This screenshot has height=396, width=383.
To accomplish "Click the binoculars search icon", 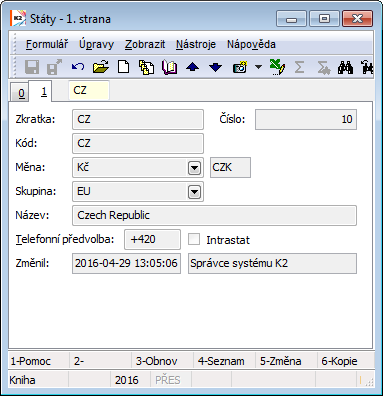I will click(x=345, y=67).
